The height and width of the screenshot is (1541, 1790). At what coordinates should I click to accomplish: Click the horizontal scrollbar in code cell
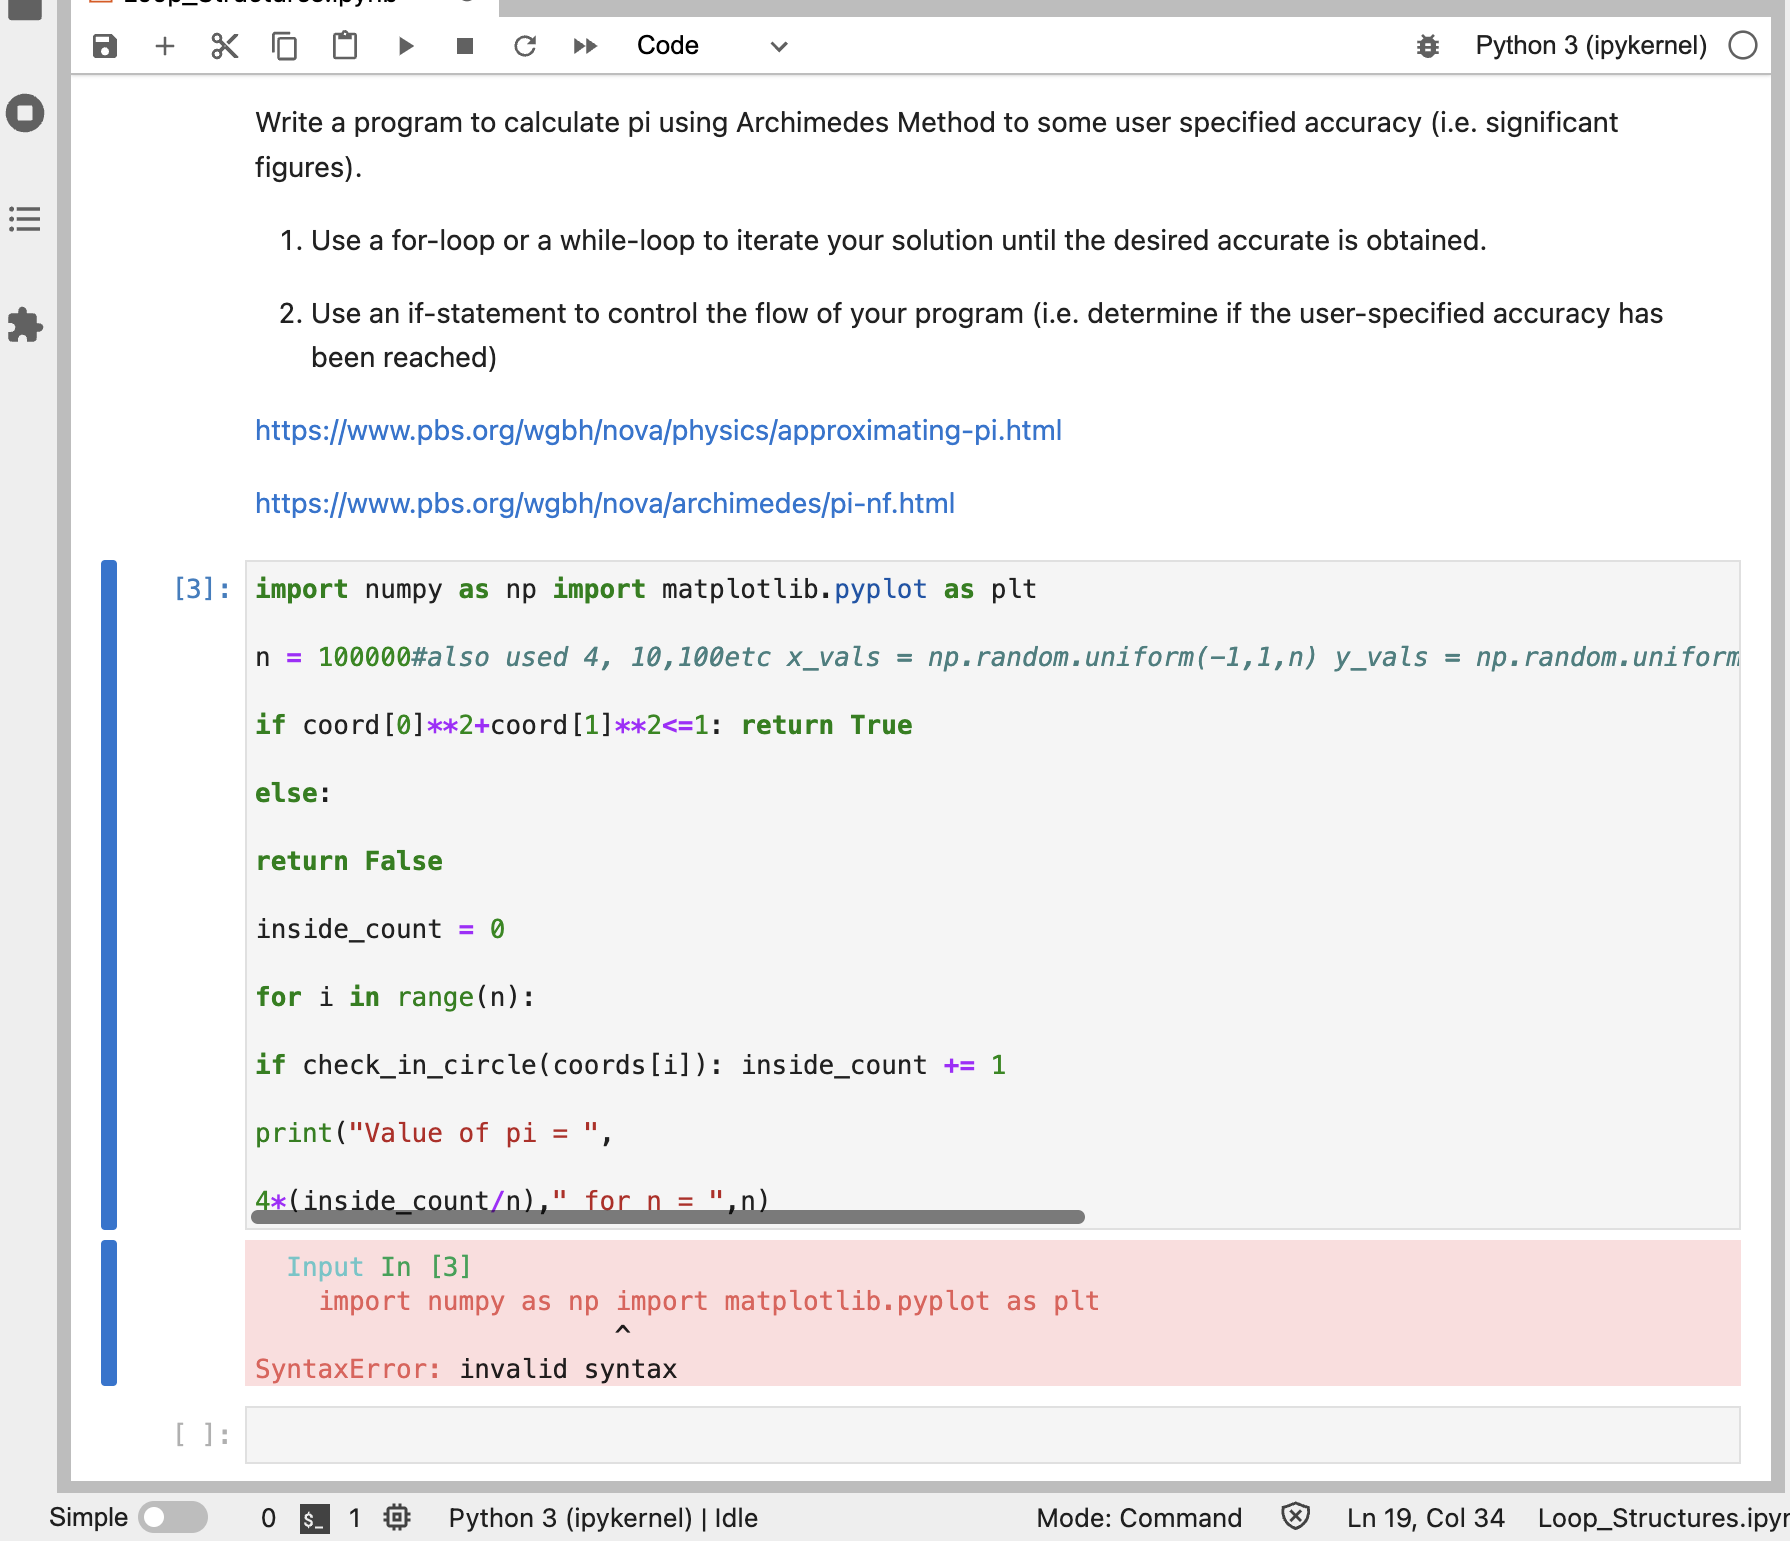click(668, 1217)
